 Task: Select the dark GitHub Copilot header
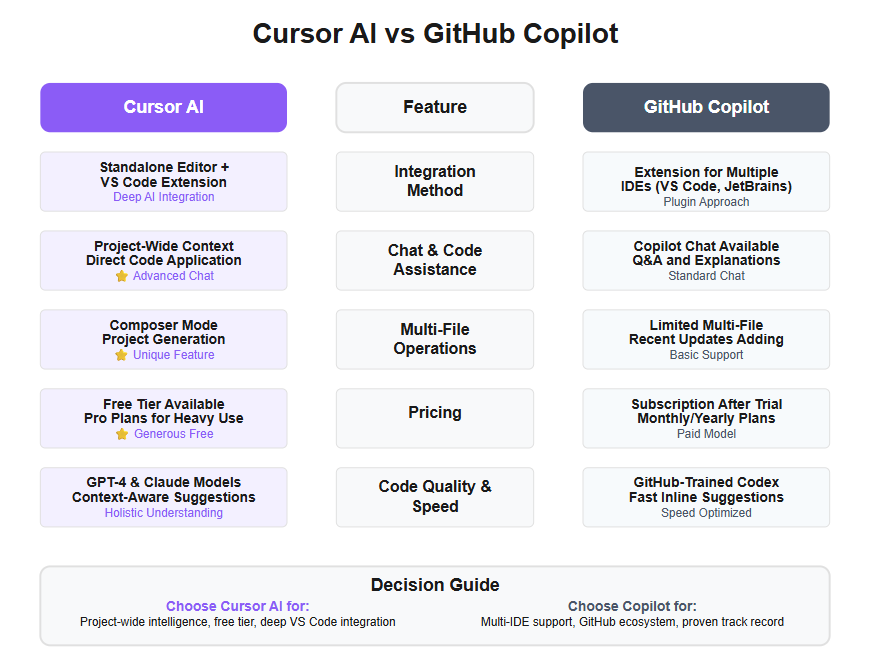pyautogui.click(x=706, y=107)
